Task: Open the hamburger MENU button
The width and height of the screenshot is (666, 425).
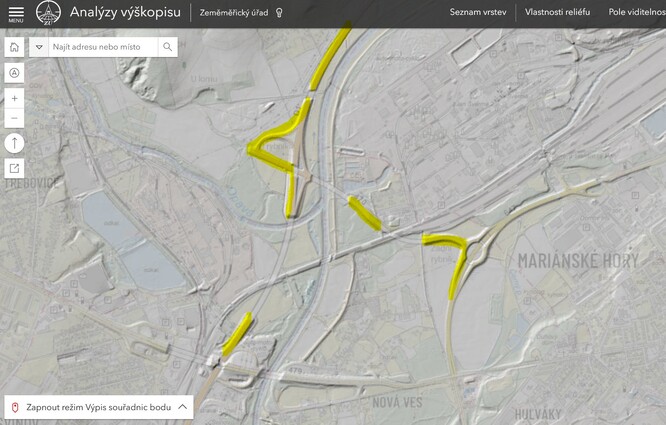Action: coord(16,13)
